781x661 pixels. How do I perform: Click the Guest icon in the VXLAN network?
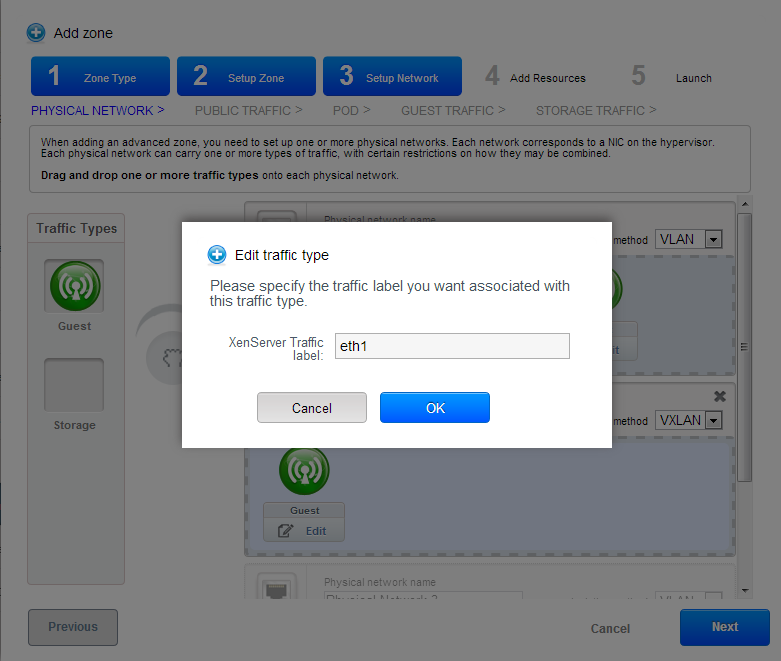pos(304,470)
